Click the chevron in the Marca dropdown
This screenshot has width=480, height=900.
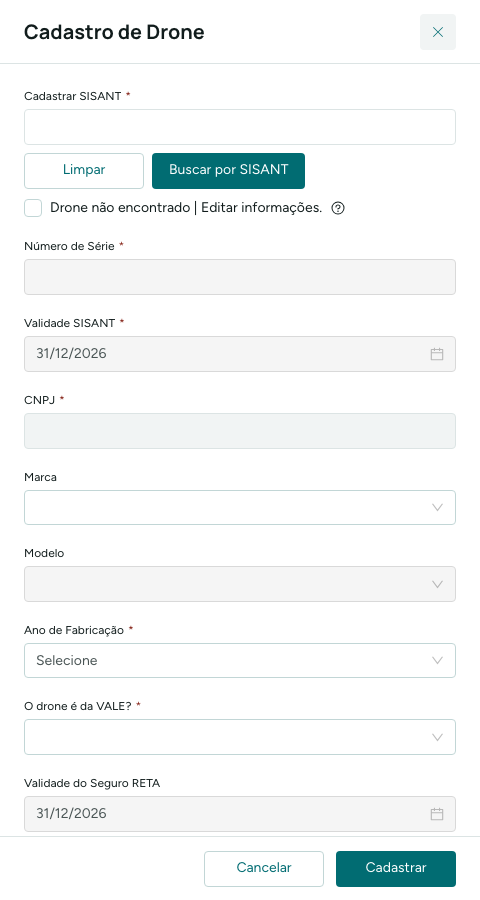(438, 507)
